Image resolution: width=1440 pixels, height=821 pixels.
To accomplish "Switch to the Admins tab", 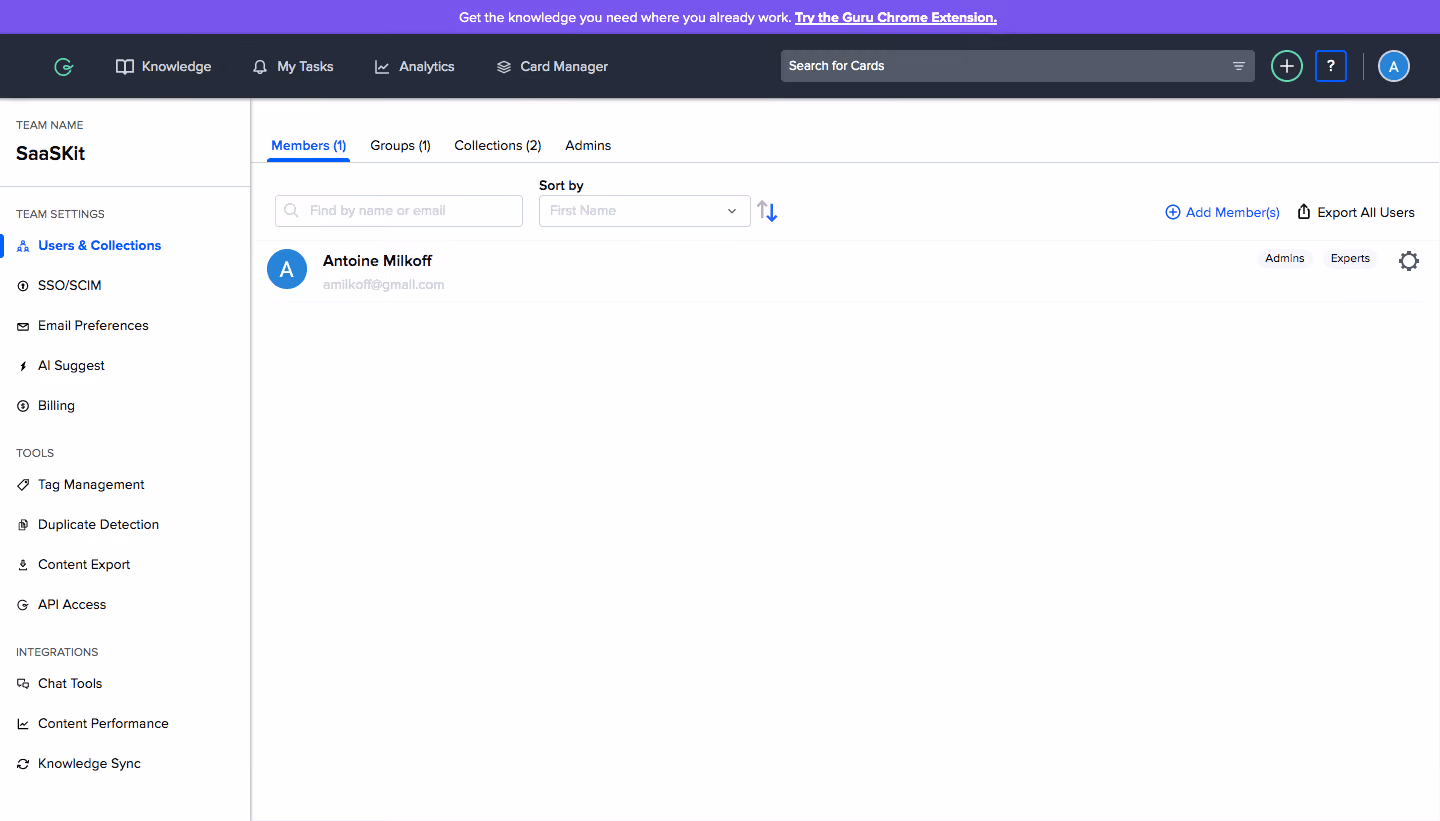I will 588,145.
